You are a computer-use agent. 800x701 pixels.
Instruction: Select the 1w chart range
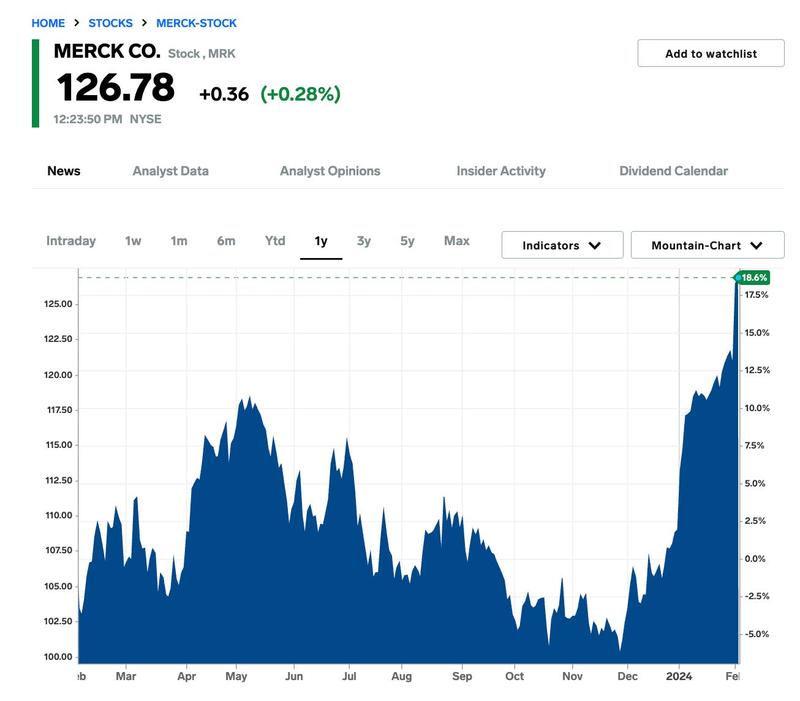point(133,241)
